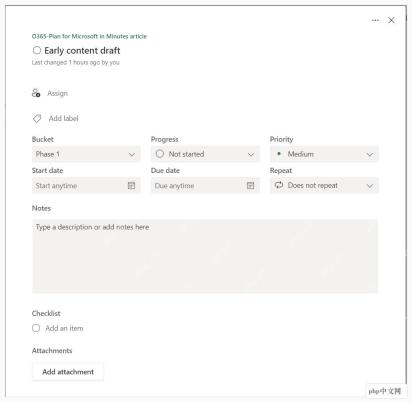The image size is (412, 402).
Task: Open the Start date calendar icon
Action: point(131,186)
